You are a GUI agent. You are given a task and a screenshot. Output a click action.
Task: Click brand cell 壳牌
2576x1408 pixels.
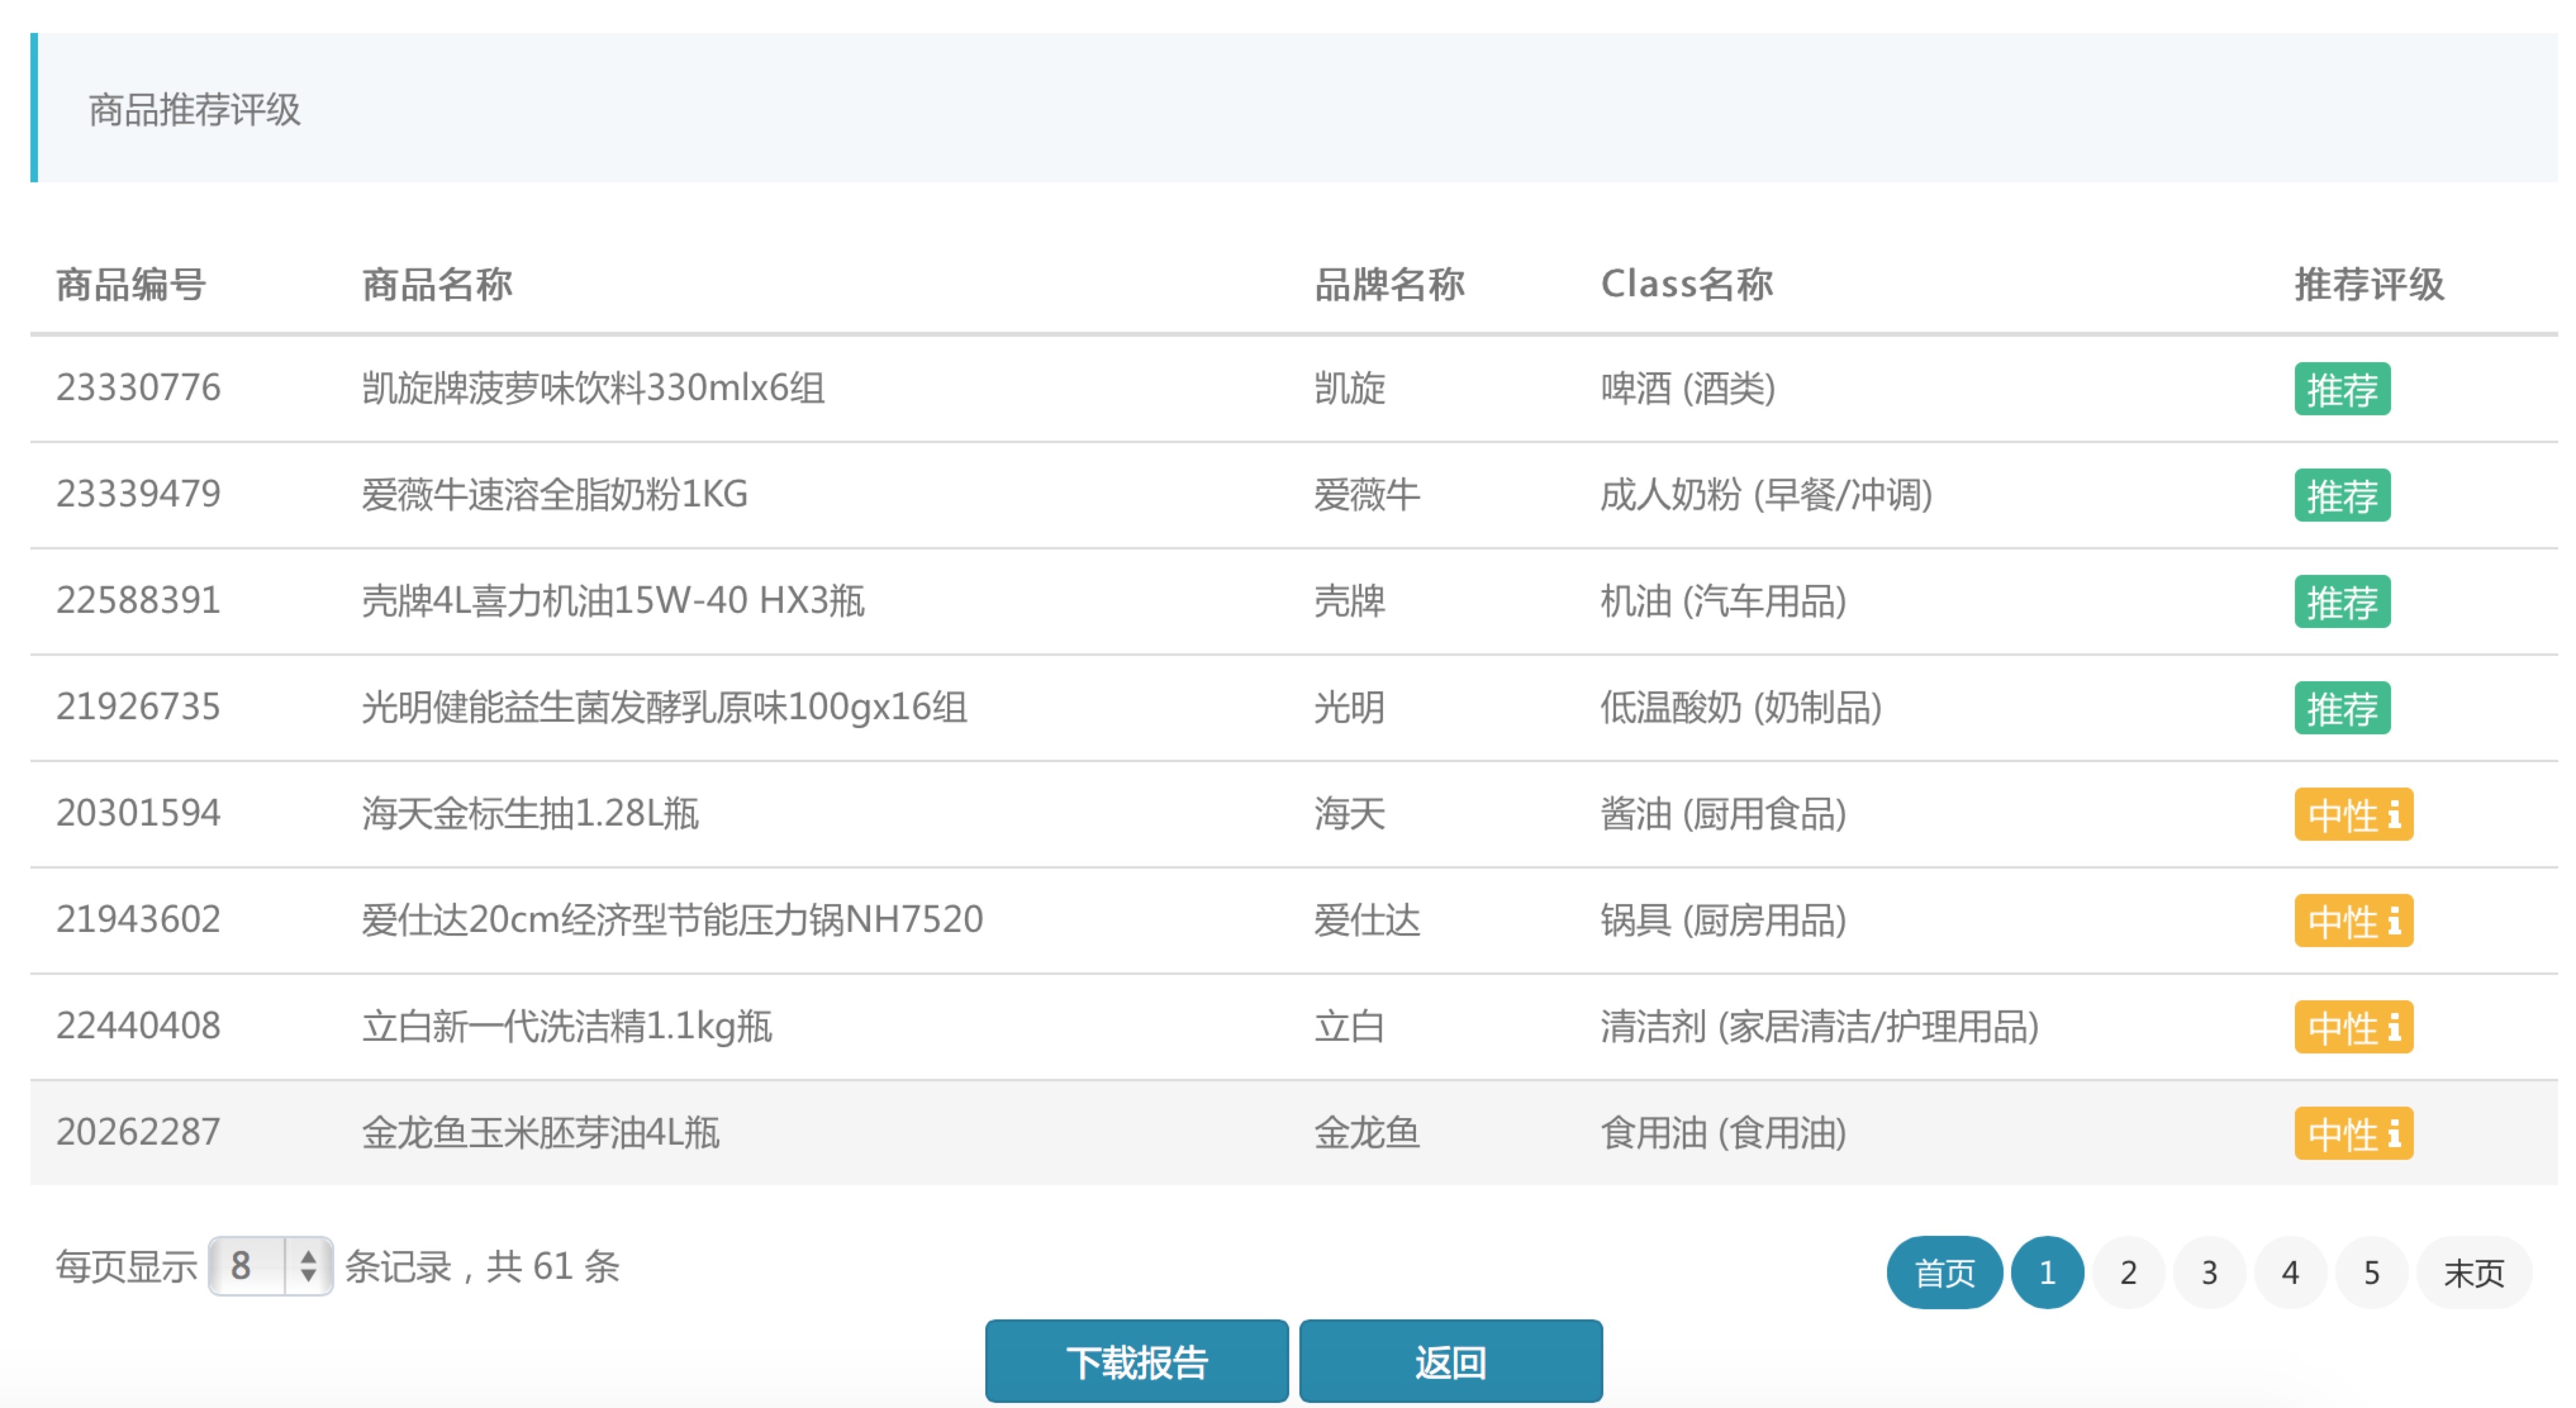click(x=1349, y=600)
